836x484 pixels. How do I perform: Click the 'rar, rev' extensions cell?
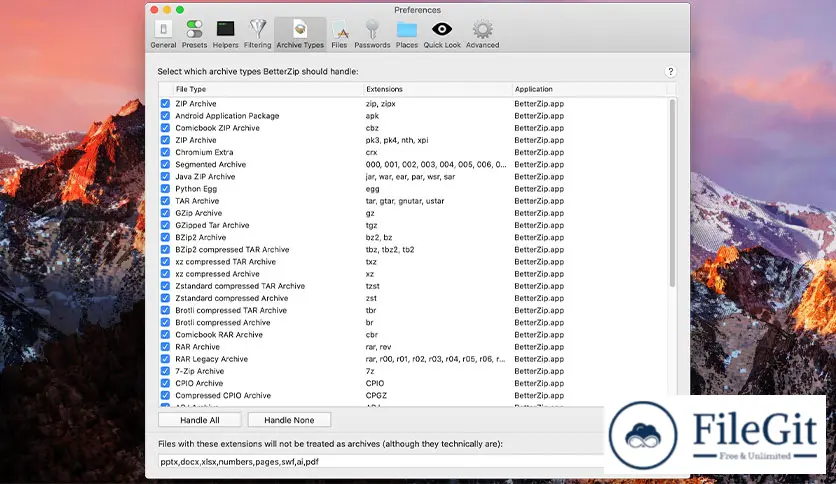pyautogui.click(x=378, y=346)
